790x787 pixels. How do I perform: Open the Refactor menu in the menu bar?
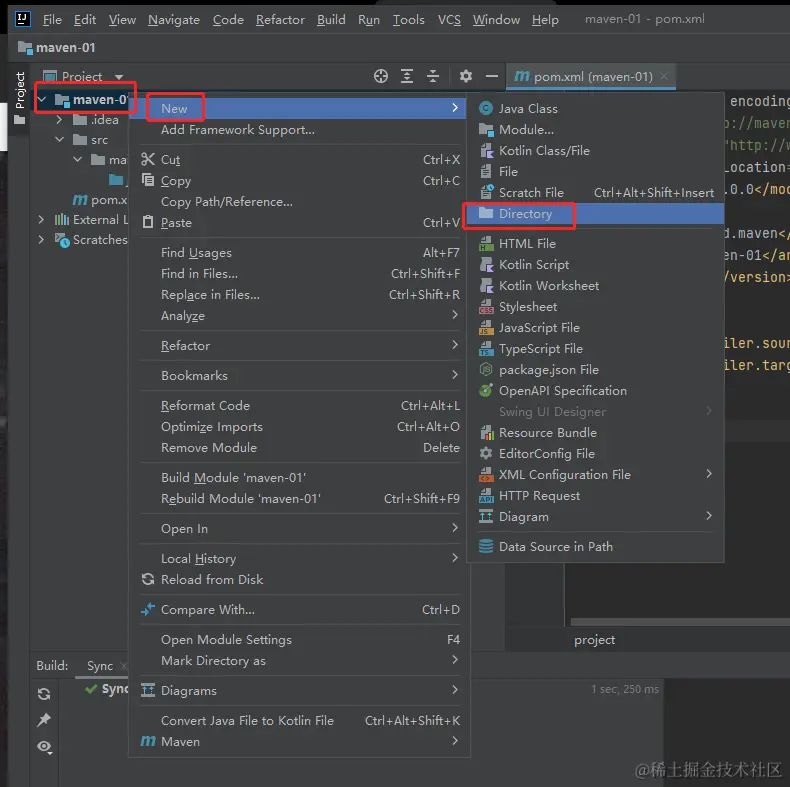tap(280, 20)
